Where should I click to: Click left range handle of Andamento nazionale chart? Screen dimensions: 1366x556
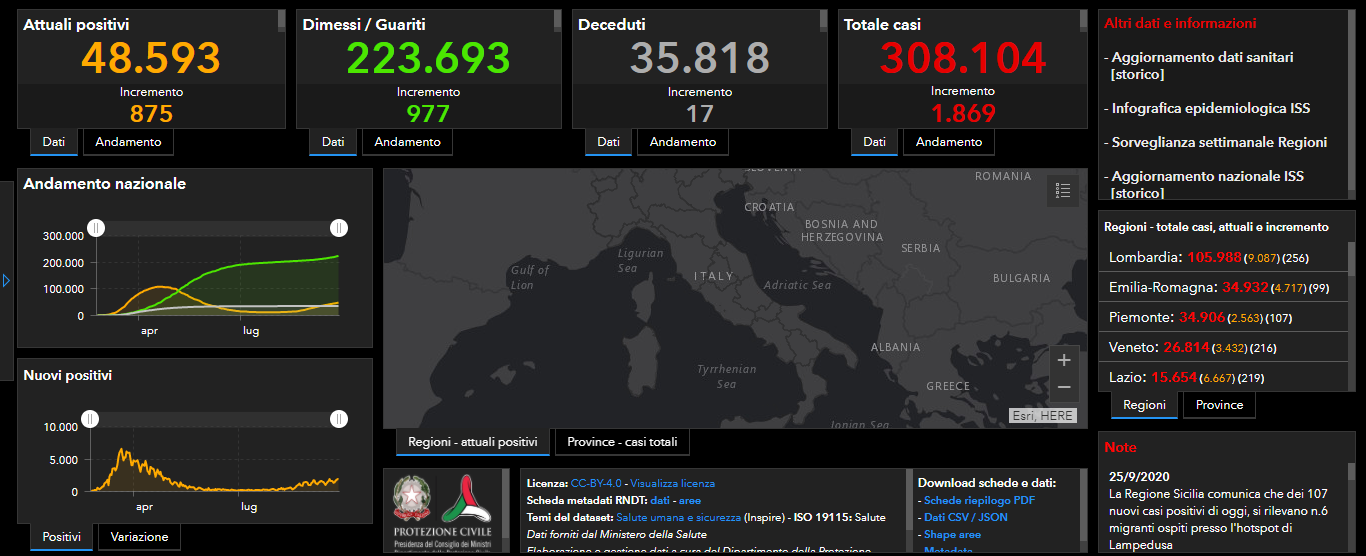(96, 229)
